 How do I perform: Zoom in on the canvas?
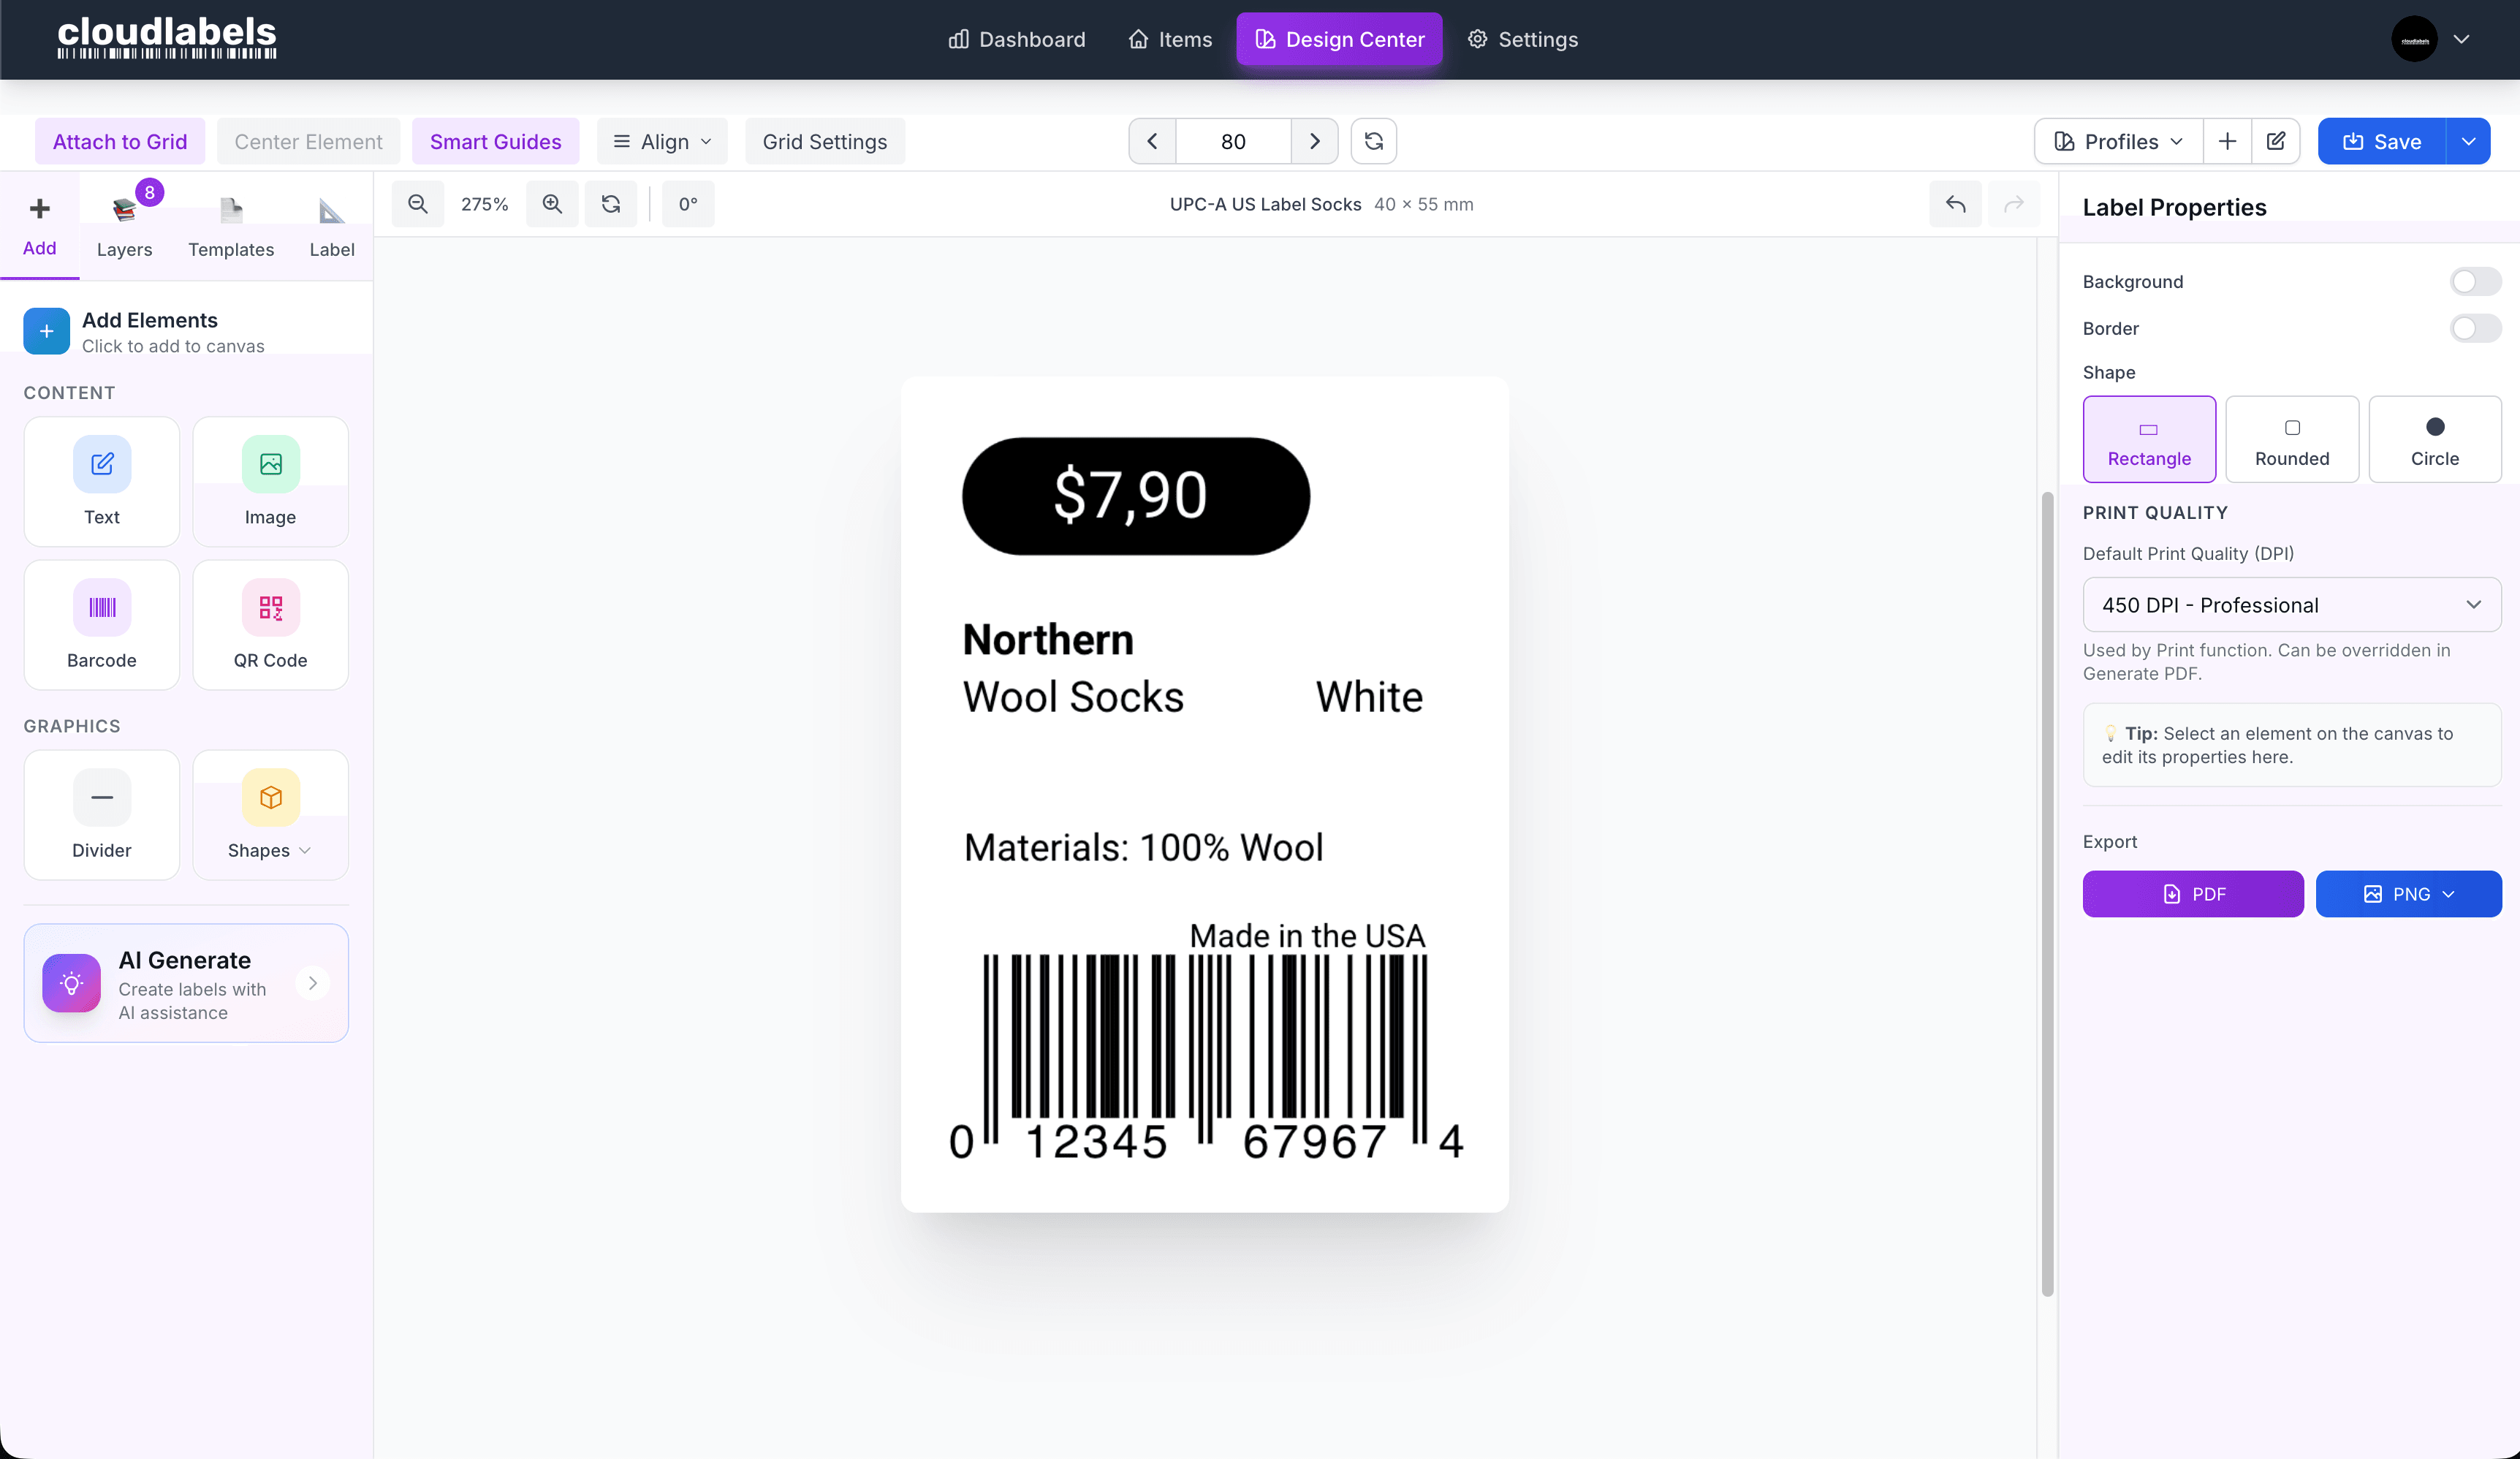(552, 203)
